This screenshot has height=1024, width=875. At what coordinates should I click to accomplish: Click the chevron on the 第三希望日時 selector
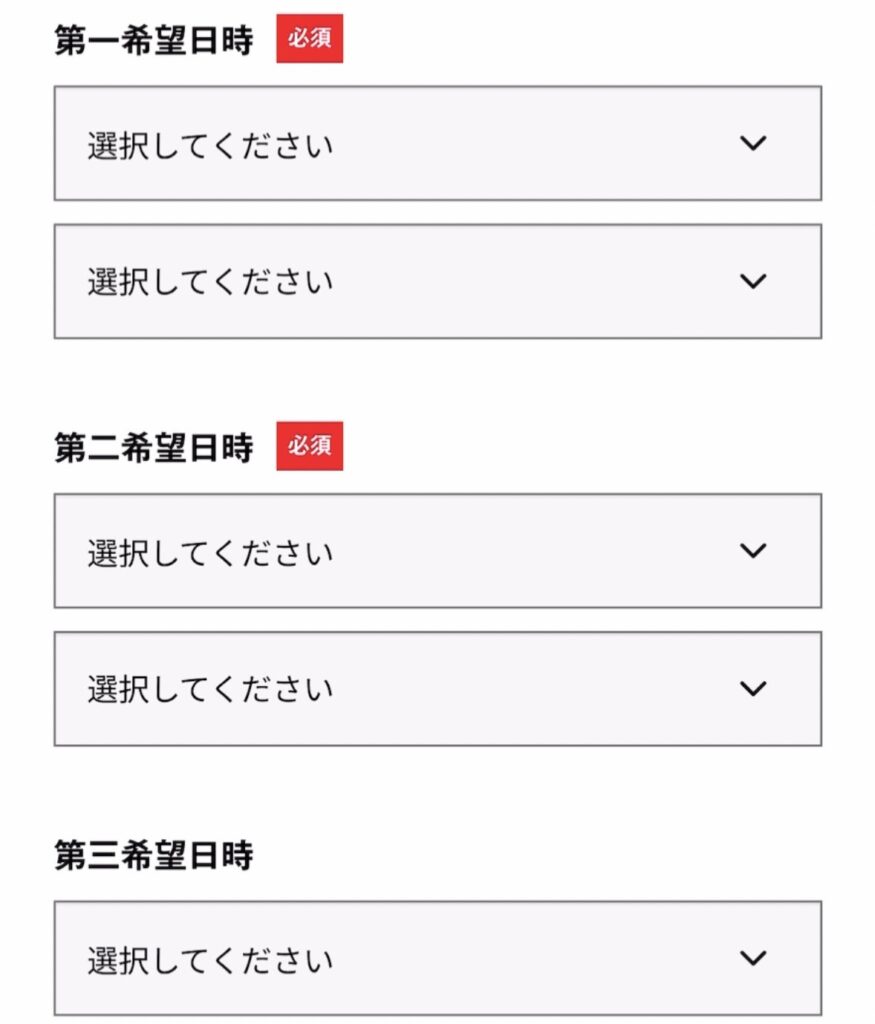click(753, 957)
